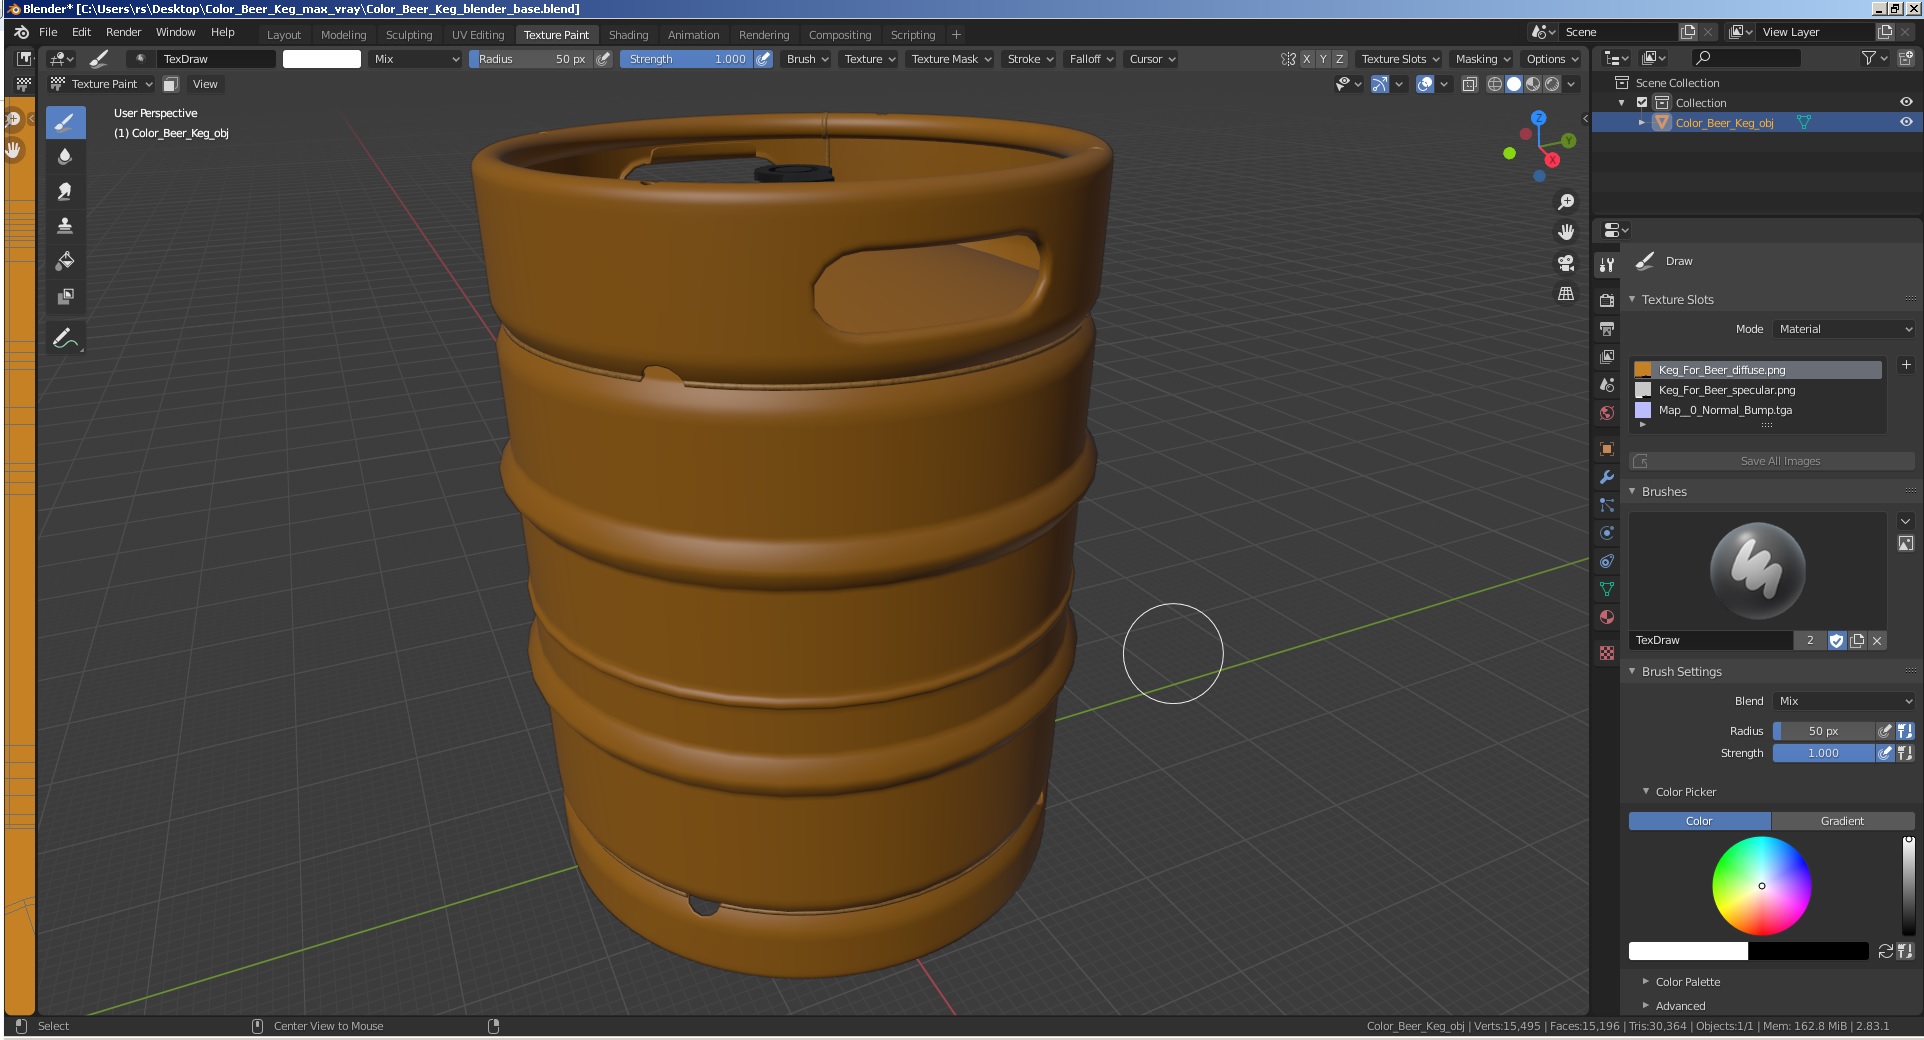The width and height of the screenshot is (1924, 1040).
Task: Select the Mask tool
Action: click(65, 296)
